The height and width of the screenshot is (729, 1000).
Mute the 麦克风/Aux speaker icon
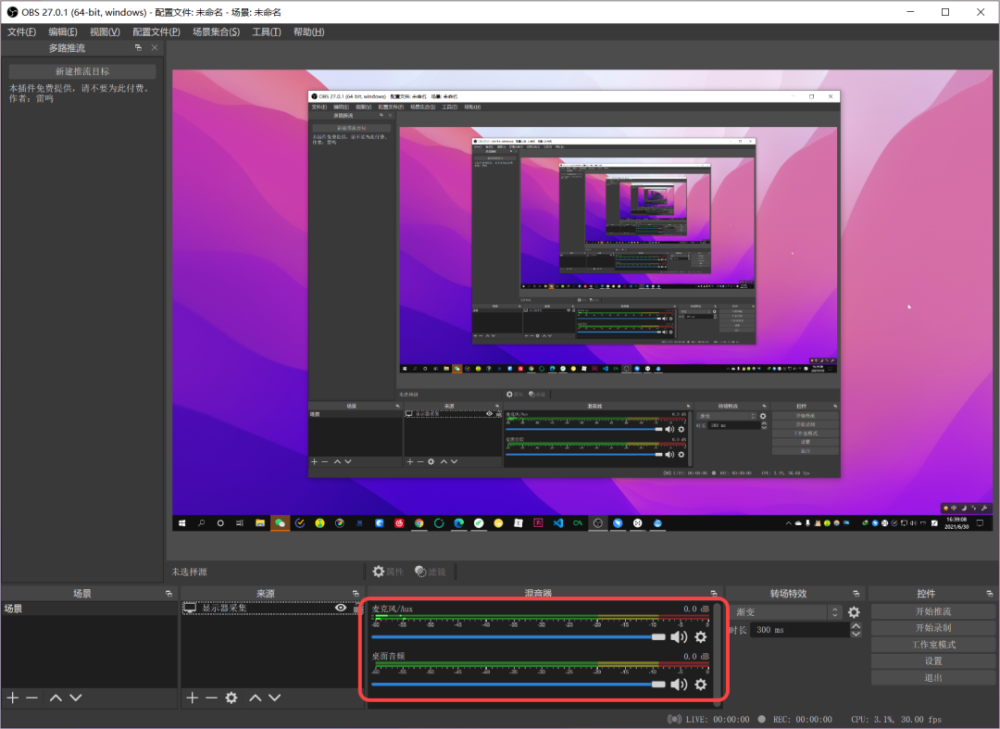pyautogui.click(x=679, y=637)
